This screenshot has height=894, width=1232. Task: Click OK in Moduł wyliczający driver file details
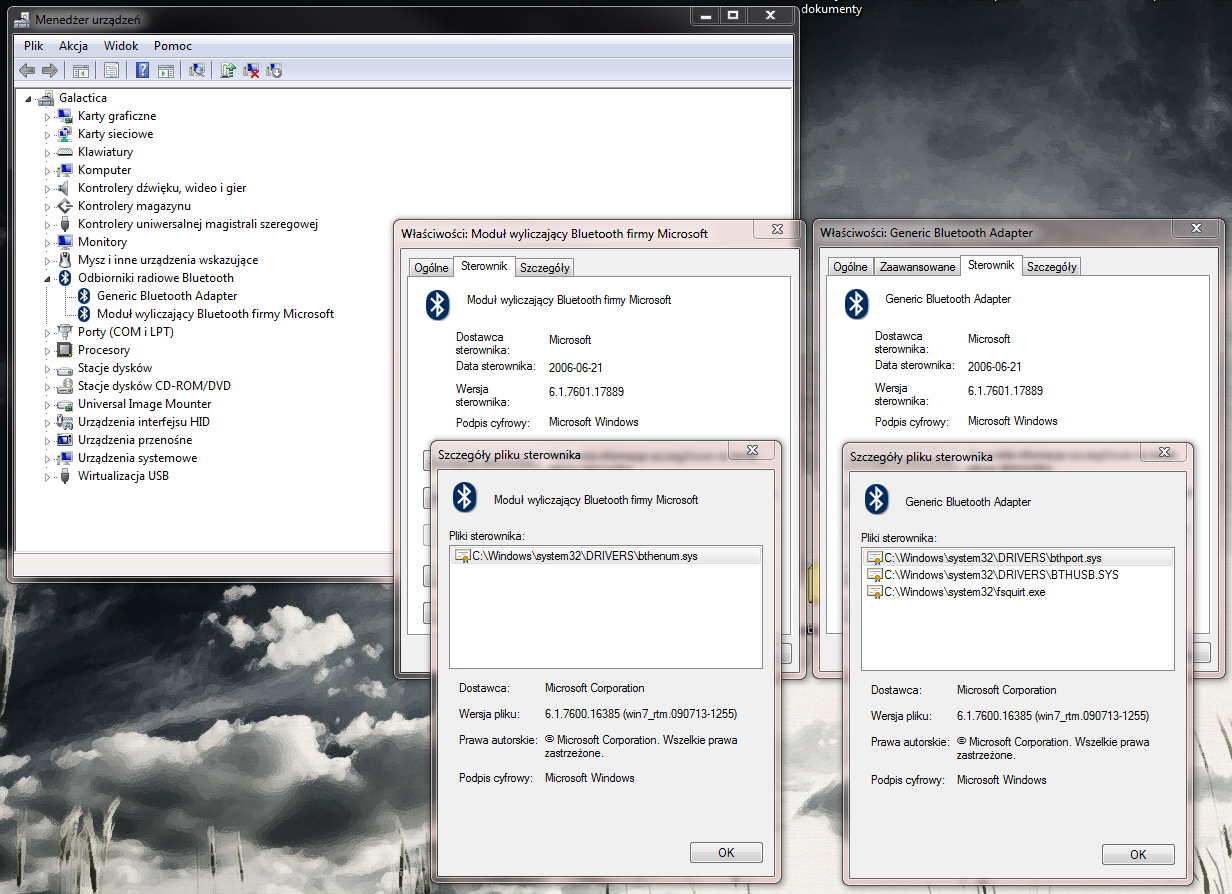click(726, 853)
